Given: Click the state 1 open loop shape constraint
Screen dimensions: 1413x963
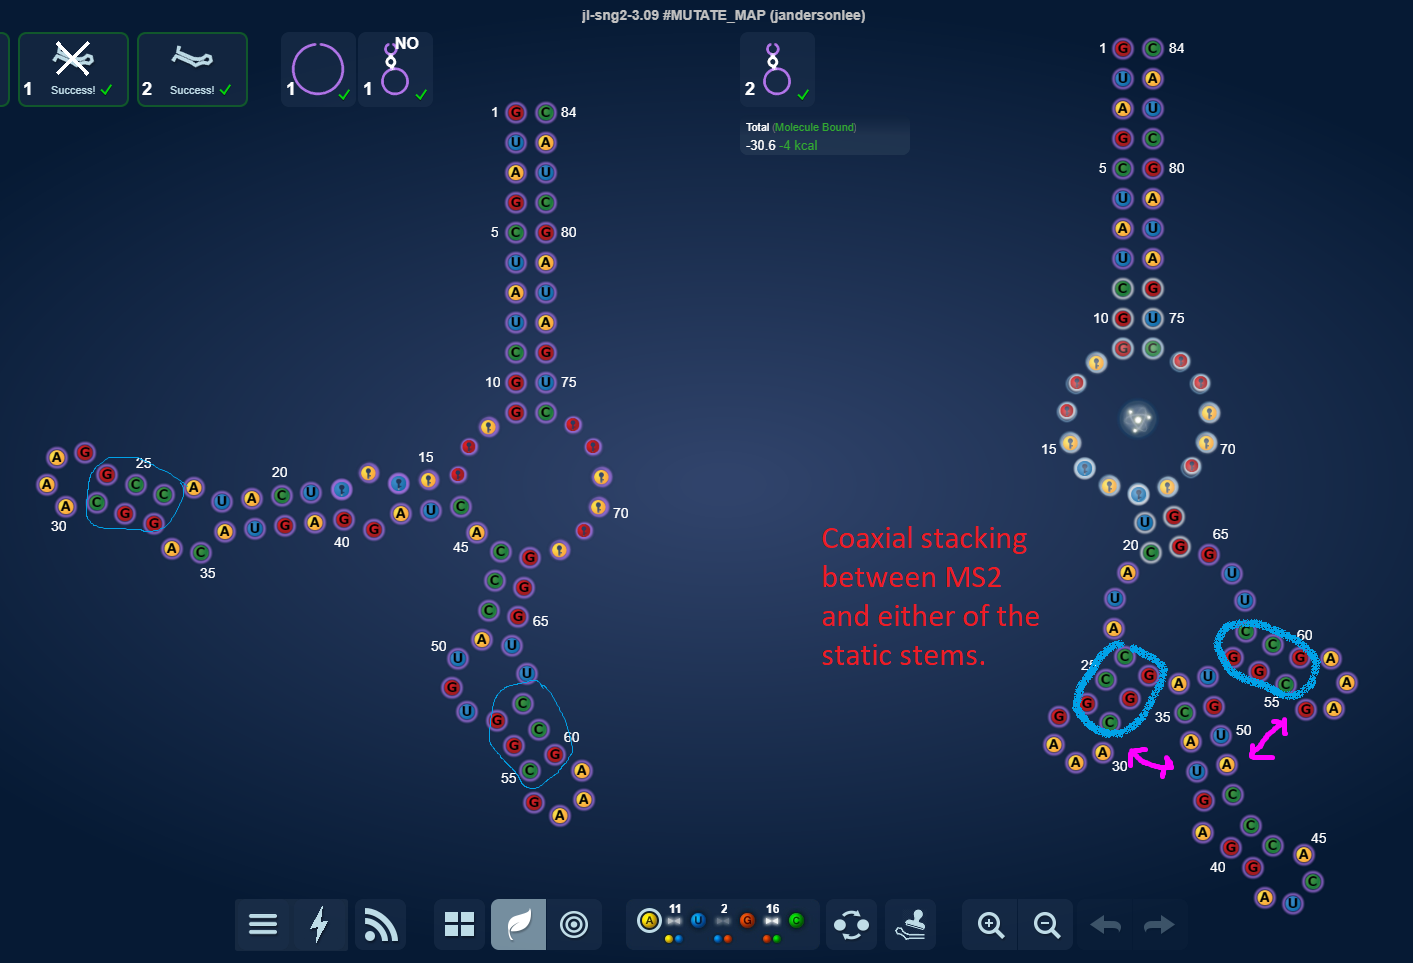Looking at the screenshot, I should point(318,69).
